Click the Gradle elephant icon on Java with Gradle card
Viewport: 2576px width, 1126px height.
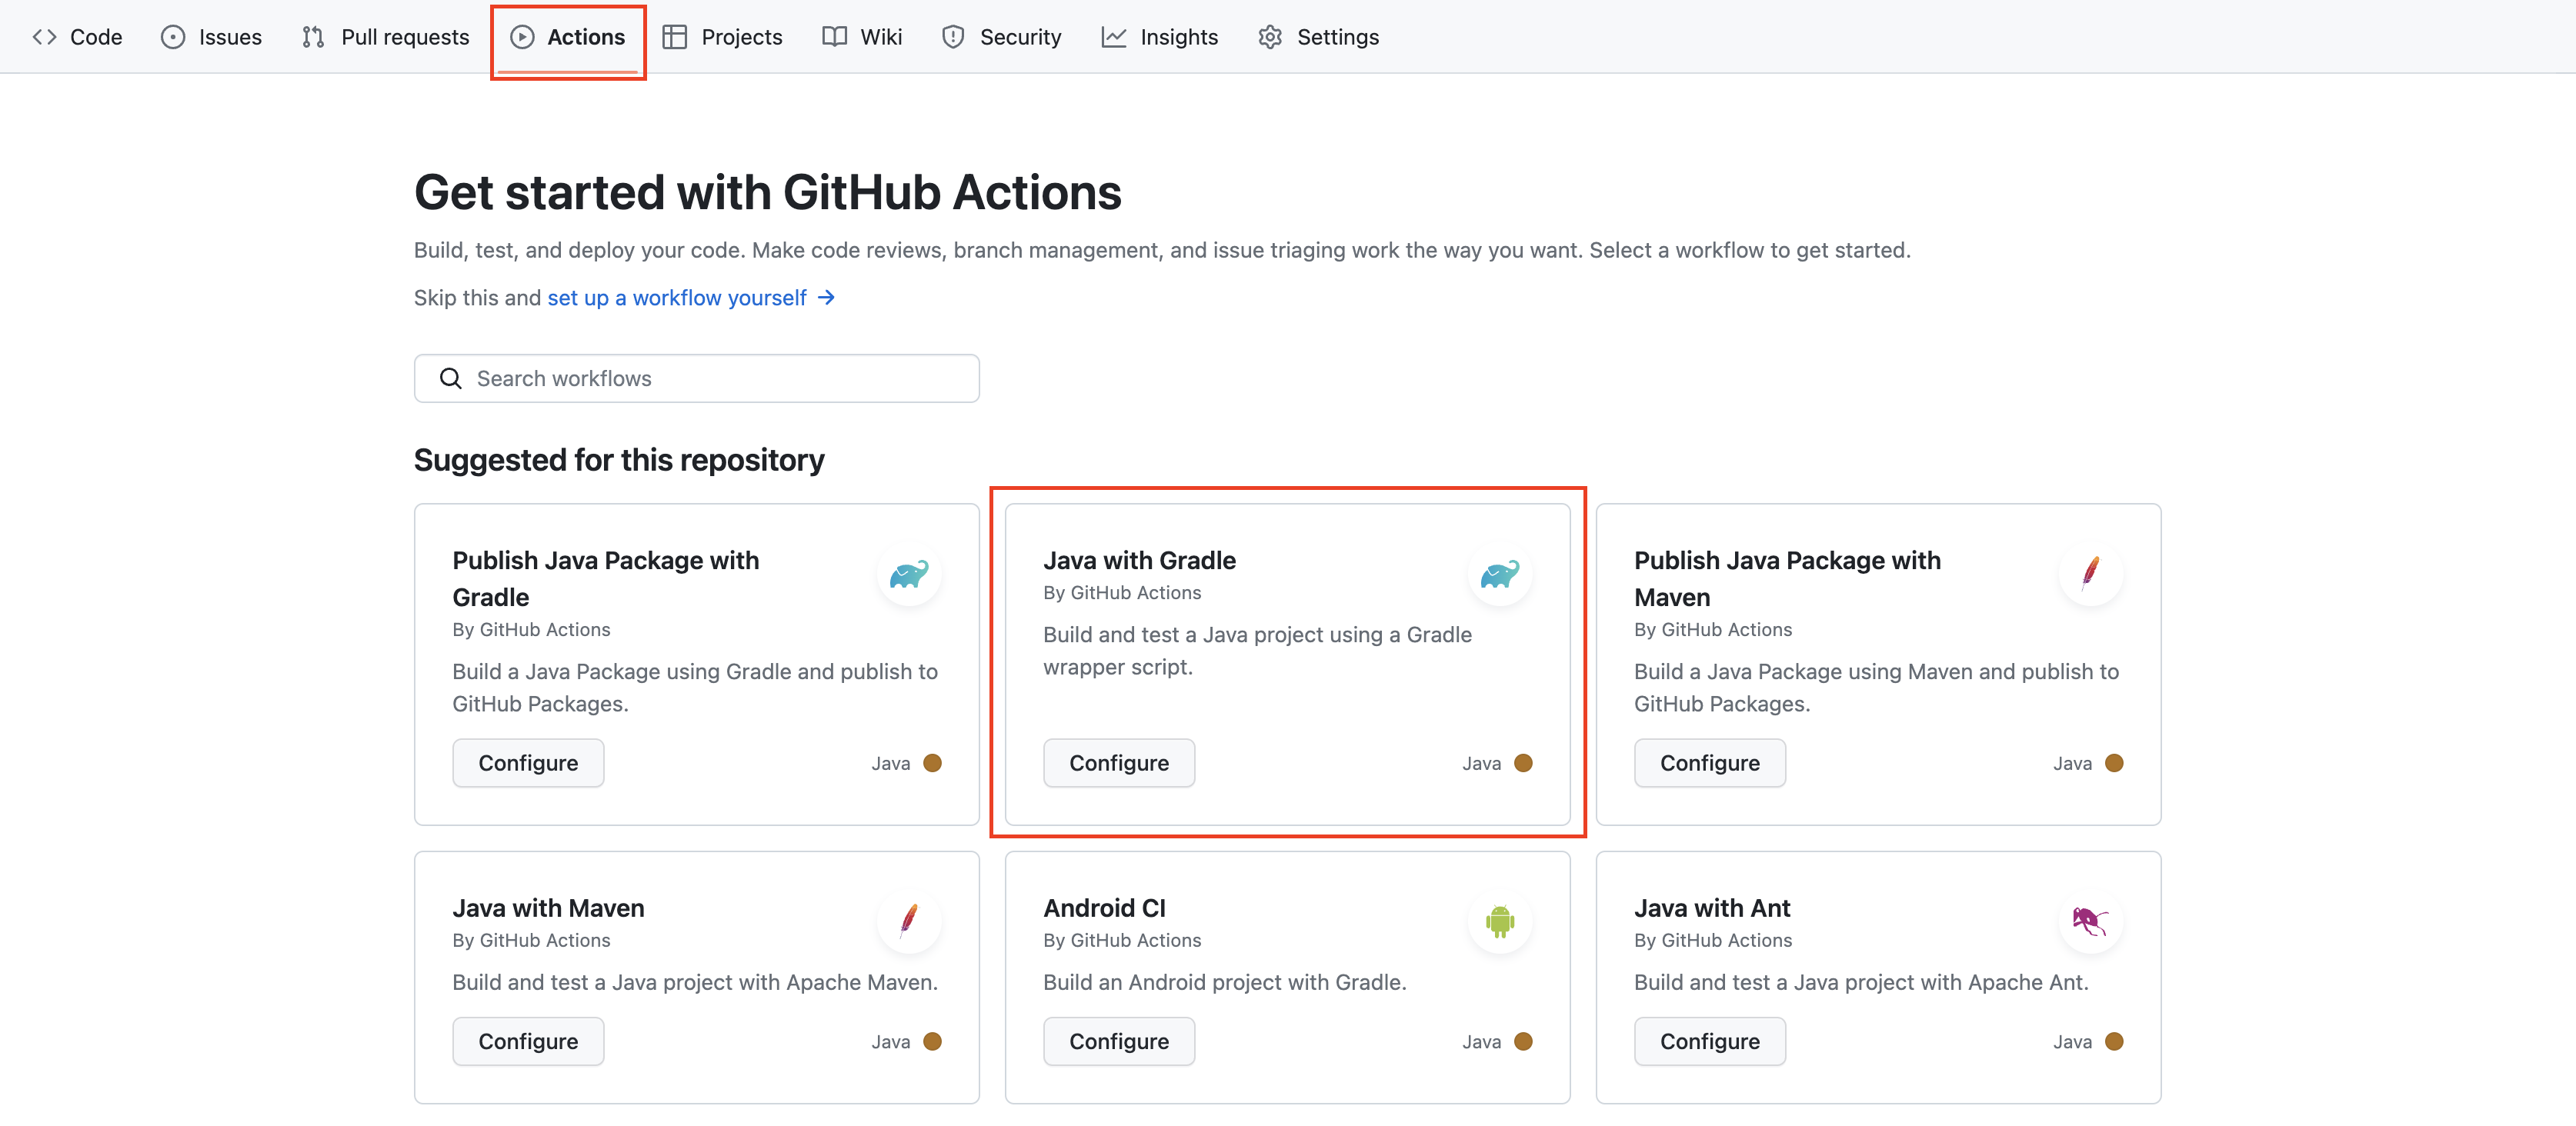point(1500,574)
